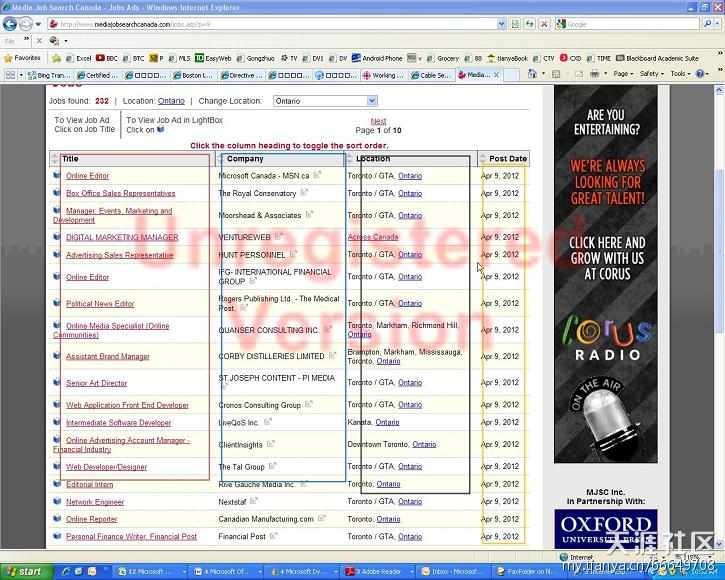Click the Internet Explorer quick launch icon
Image resolution: width=725 pixels, height=580 pixels.
coord(66,572)
